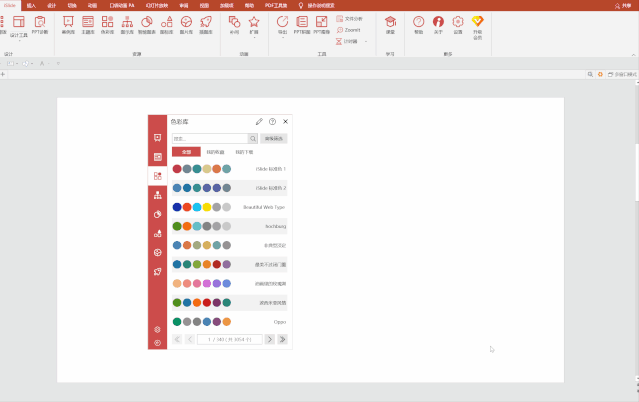Open the 切换 ribbon tab
This screenshot has width=639, height=402.
[x=72, y=5]
